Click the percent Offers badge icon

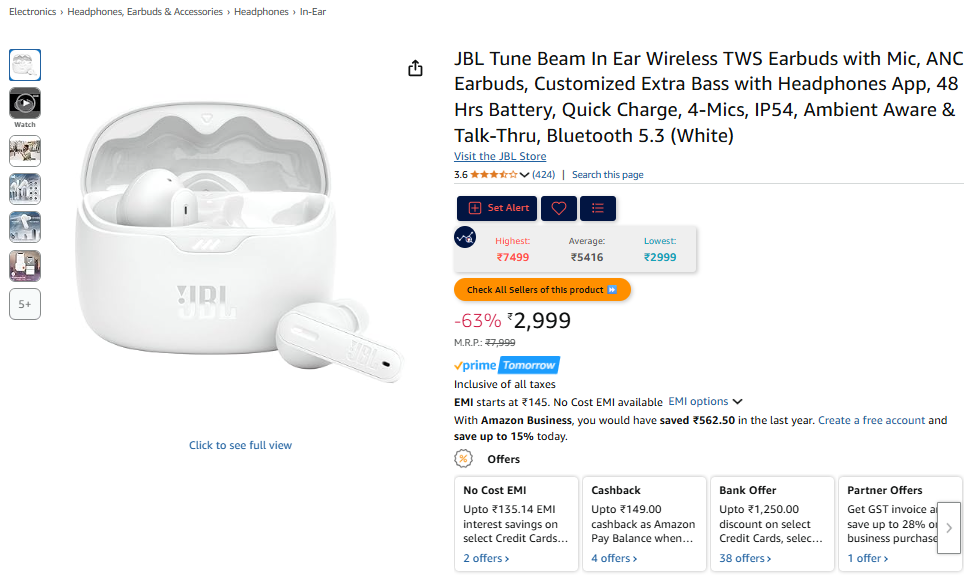(464, 459)
